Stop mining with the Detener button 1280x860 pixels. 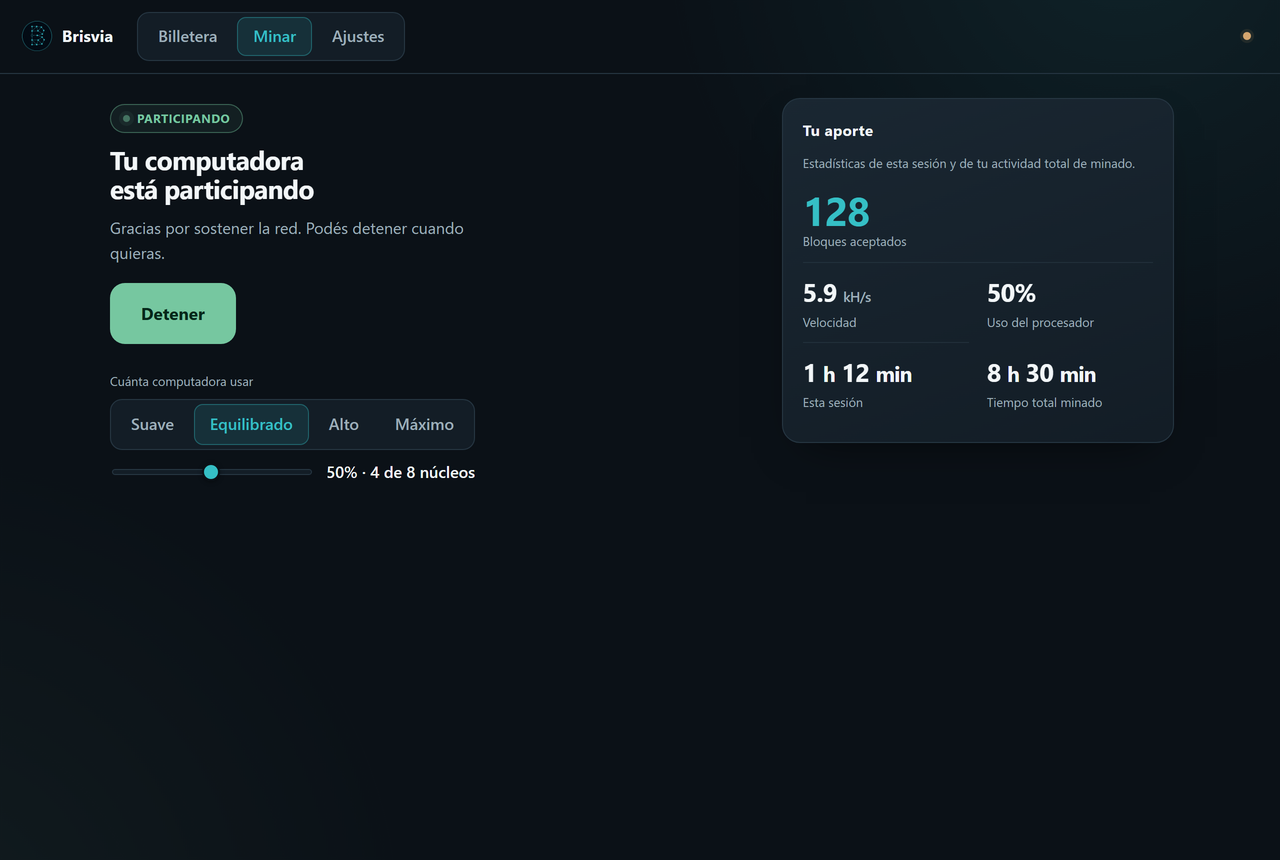[173, 313]
